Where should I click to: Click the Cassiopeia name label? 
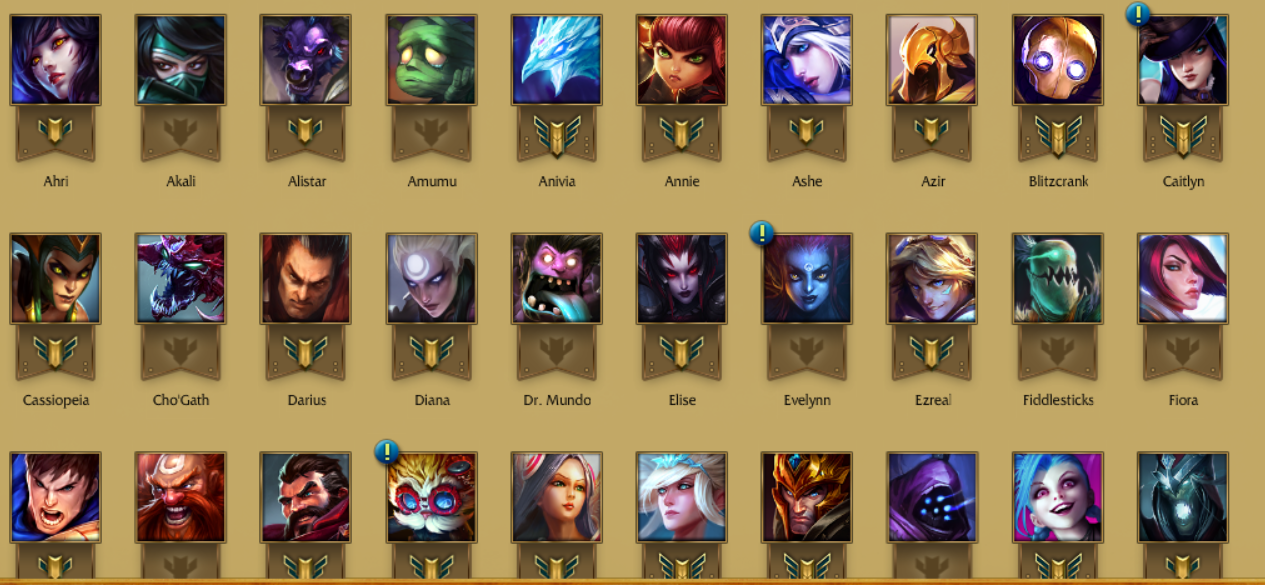(56, 400)
